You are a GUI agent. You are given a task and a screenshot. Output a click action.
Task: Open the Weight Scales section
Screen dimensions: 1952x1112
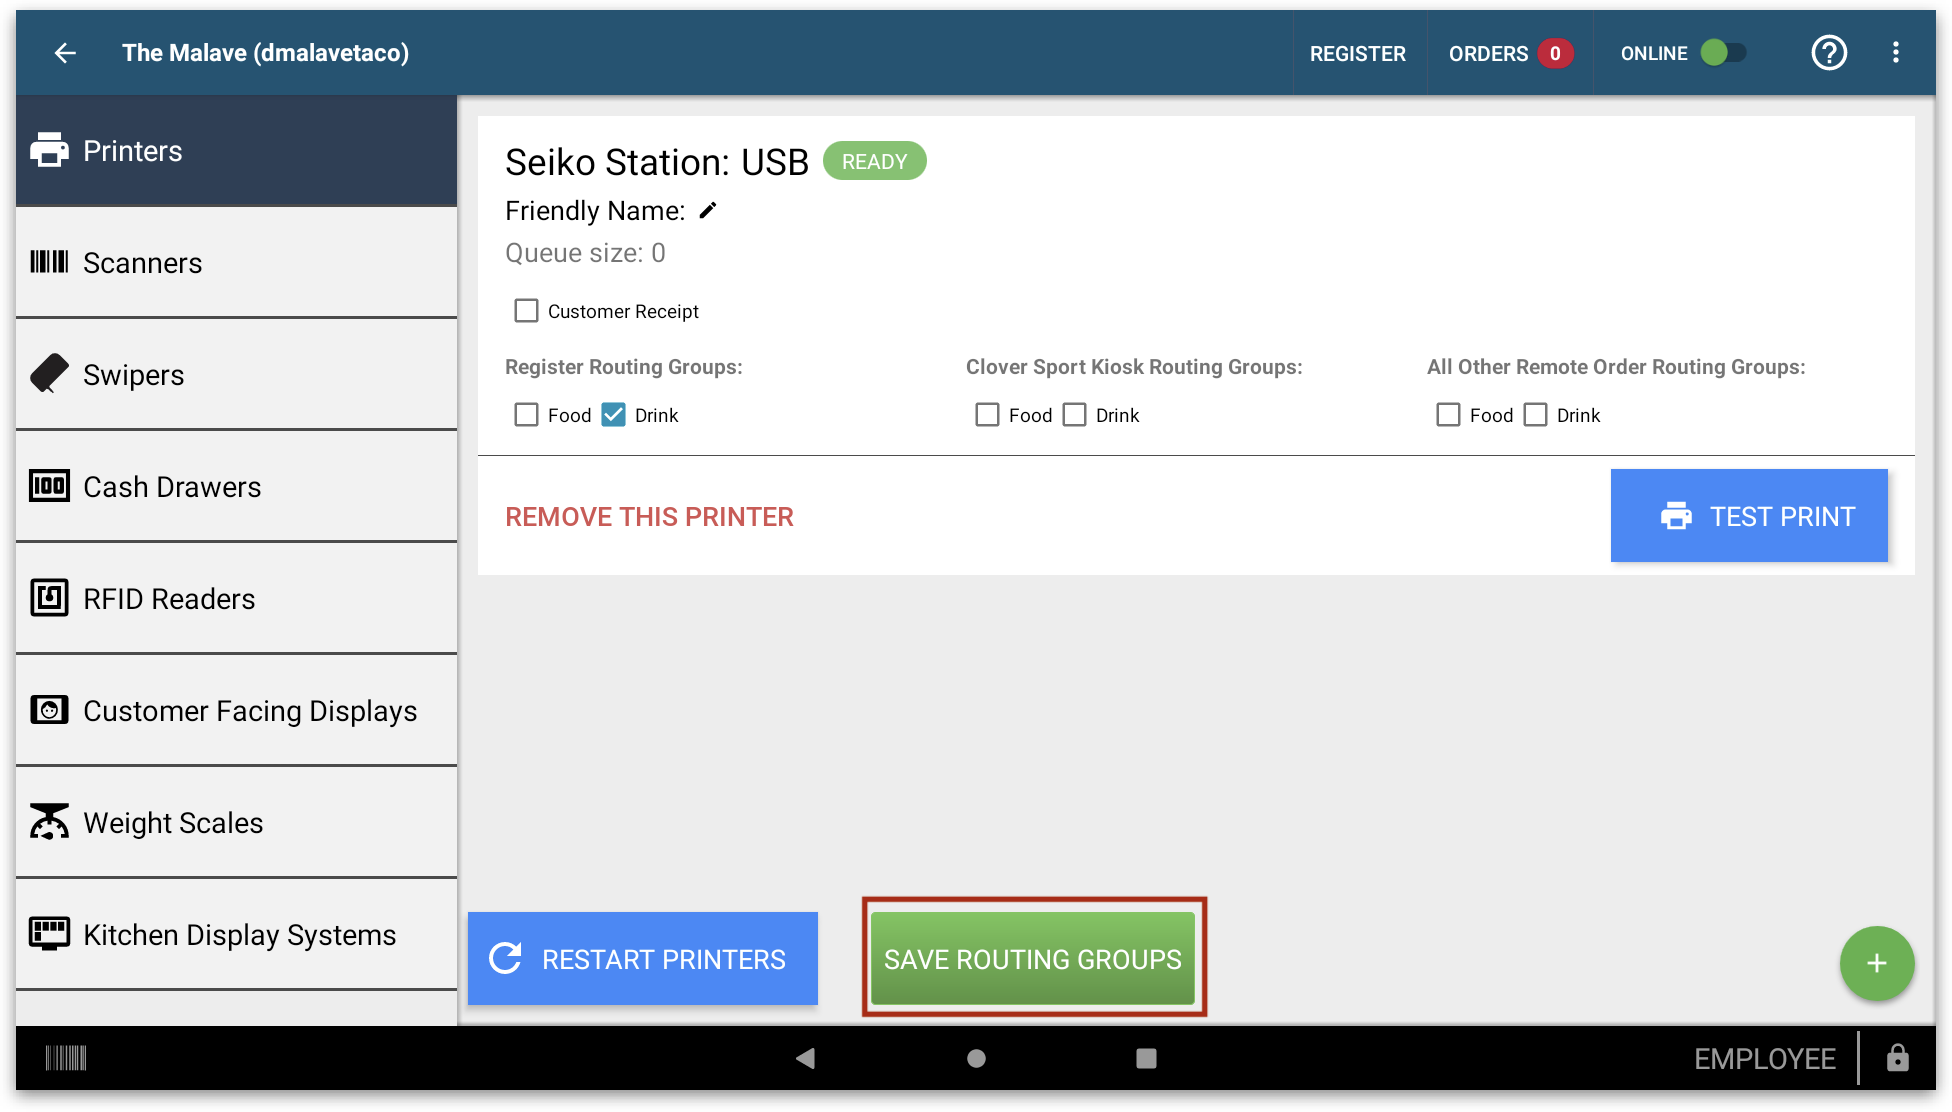[173, 822]
